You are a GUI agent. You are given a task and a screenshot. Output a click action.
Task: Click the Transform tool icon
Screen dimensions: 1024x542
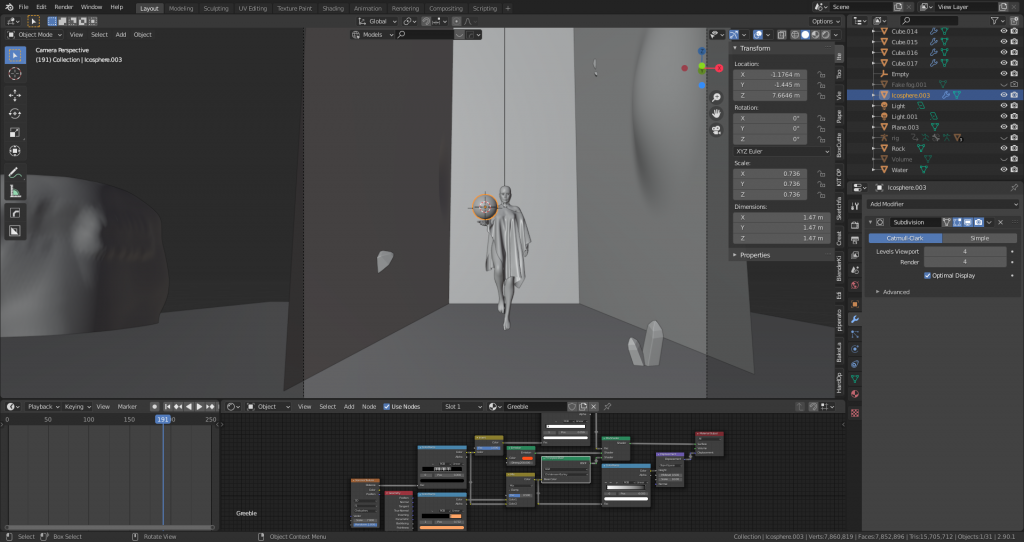click(x=15, y=151)
